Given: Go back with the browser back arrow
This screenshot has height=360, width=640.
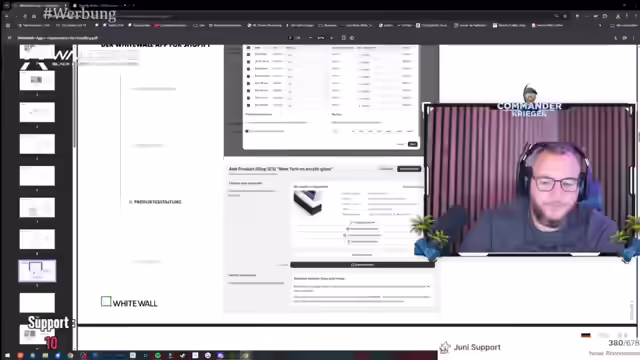Looking at the screenshot, I should (x=7, y=16).
